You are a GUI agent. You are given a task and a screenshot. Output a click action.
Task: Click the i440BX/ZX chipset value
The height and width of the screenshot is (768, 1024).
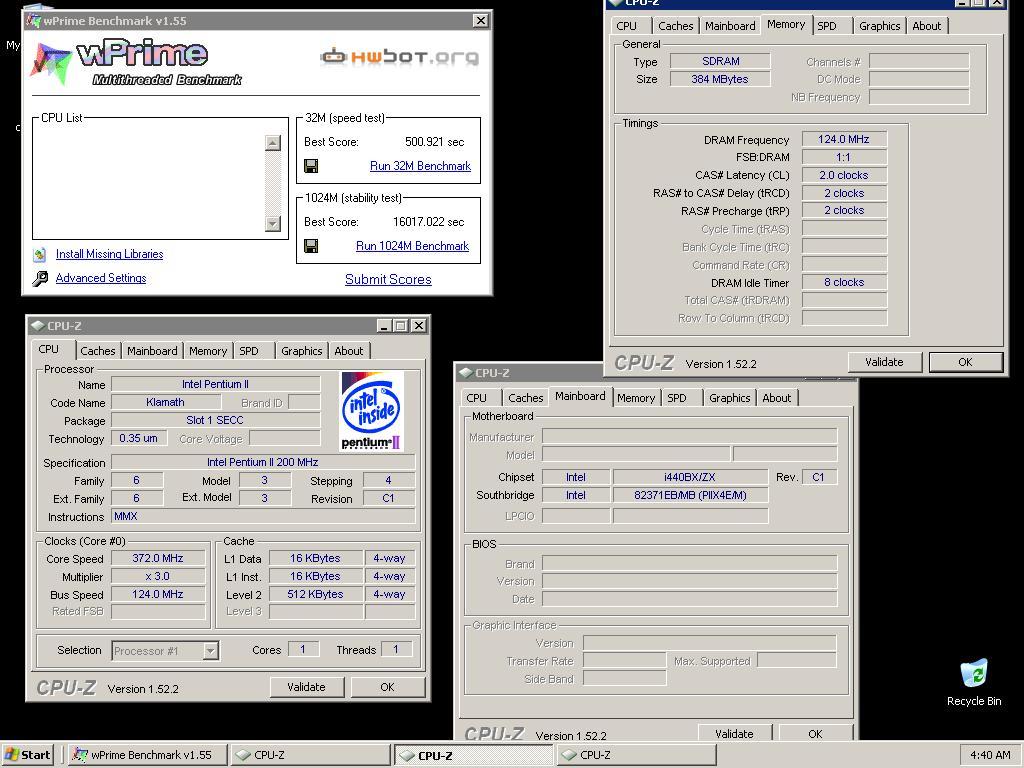pos(690,477)
